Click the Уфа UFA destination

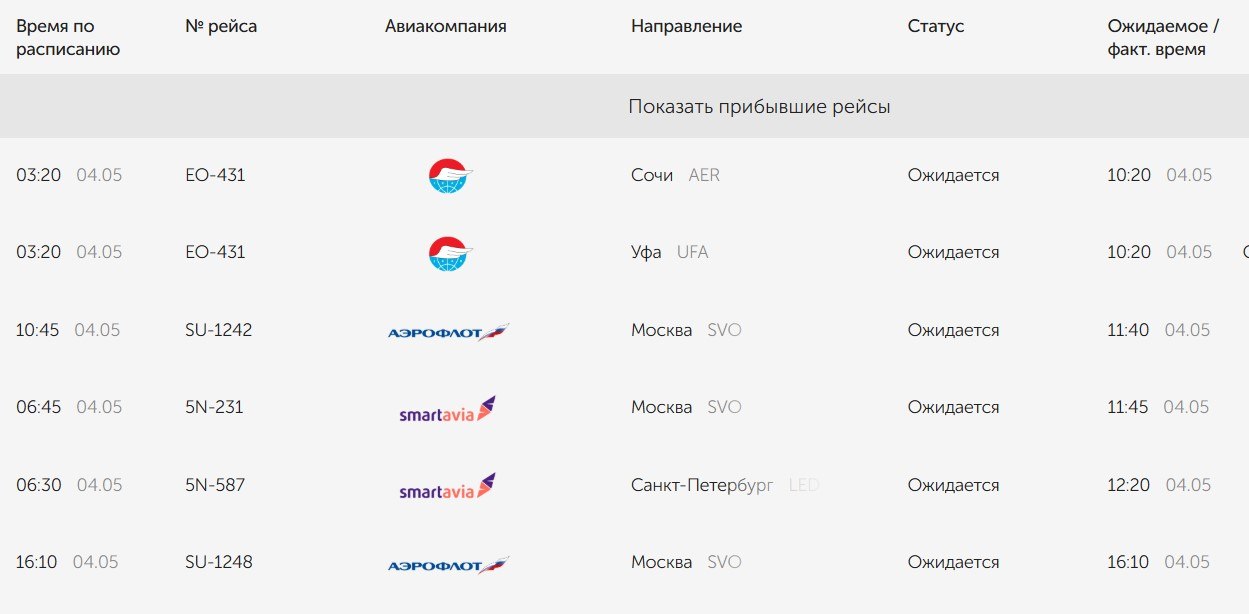(x=669, y=252)
